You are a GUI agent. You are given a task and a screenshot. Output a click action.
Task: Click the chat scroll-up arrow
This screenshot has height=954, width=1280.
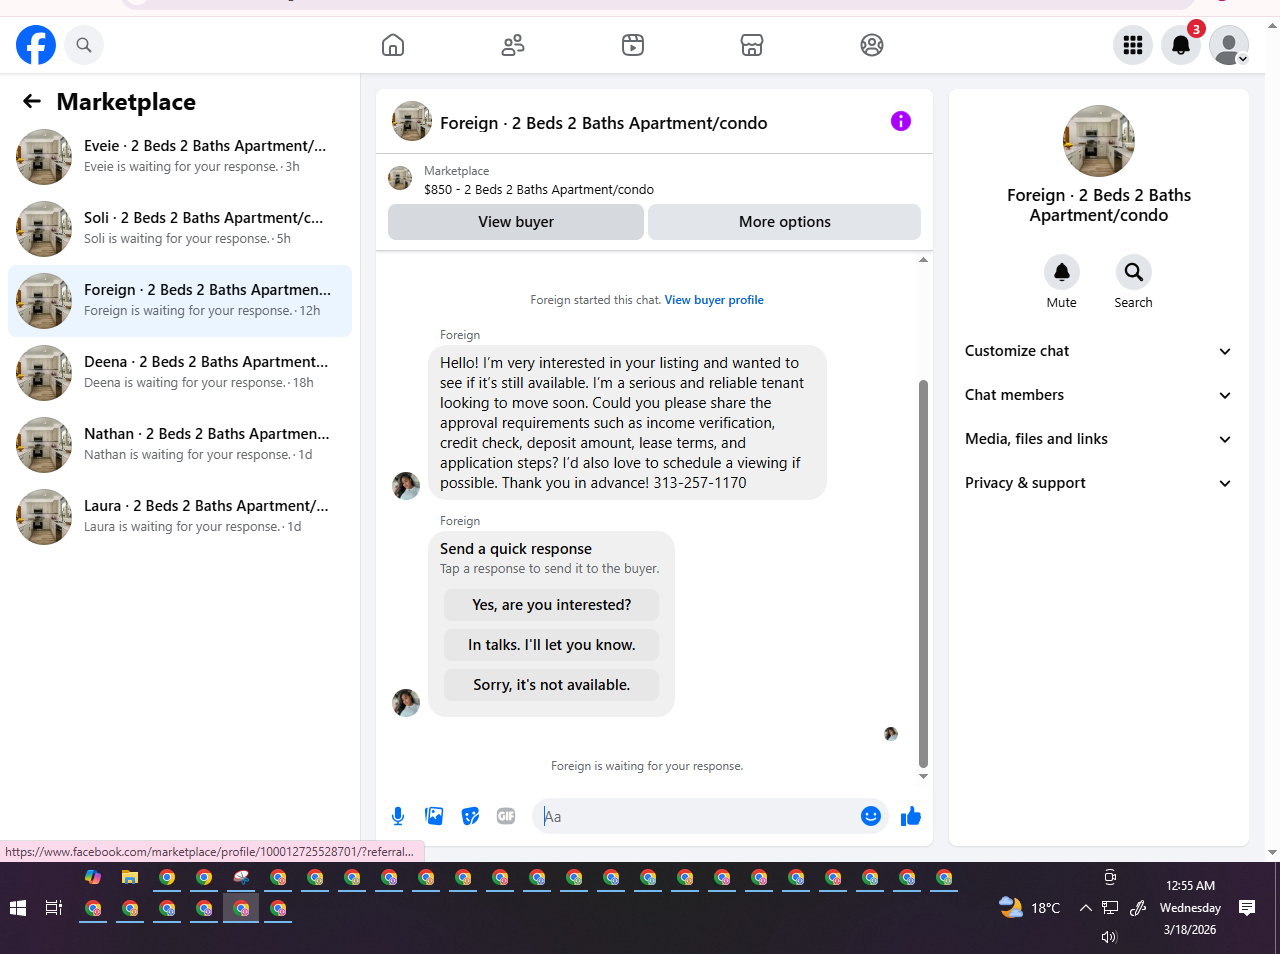[x=923, y=260]
